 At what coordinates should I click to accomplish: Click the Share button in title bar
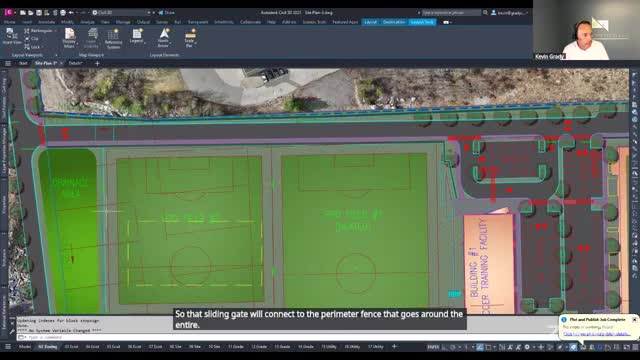167,13
